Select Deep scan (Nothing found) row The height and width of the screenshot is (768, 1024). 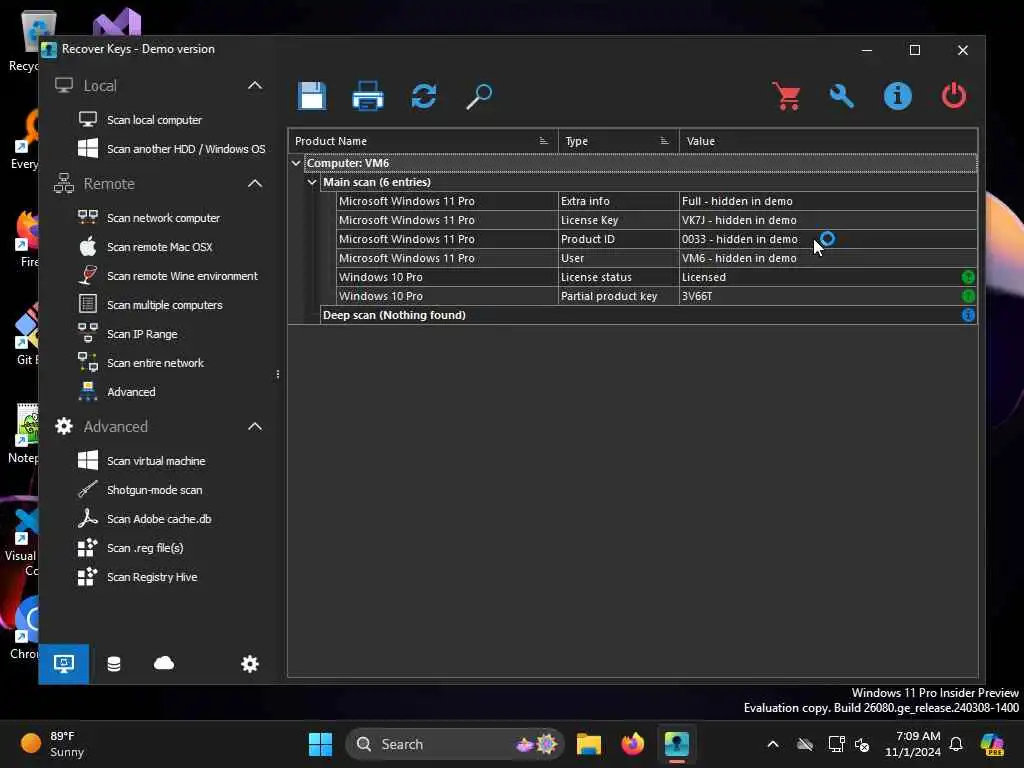tap(648, 315)
